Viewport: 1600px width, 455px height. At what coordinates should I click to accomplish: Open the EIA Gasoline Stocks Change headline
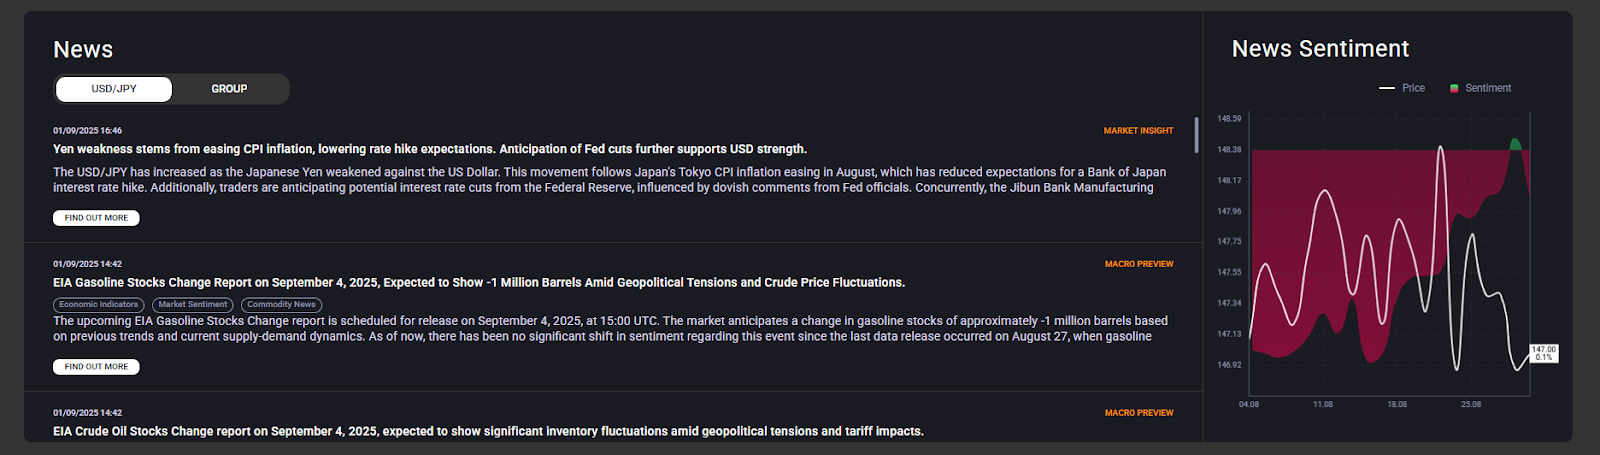pos(478,283)
